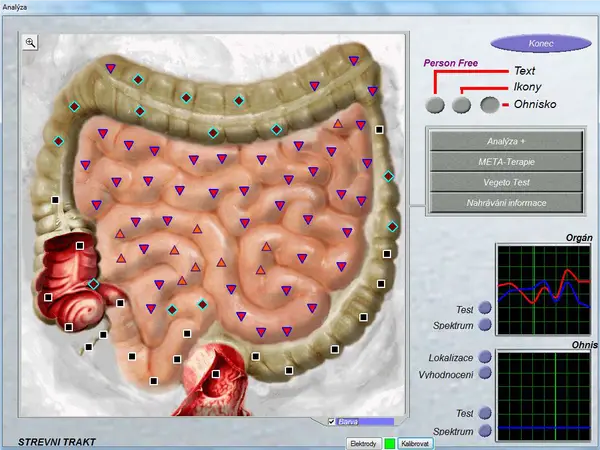
Task: Select META-Terapie option
Action: tap(506, 161)
